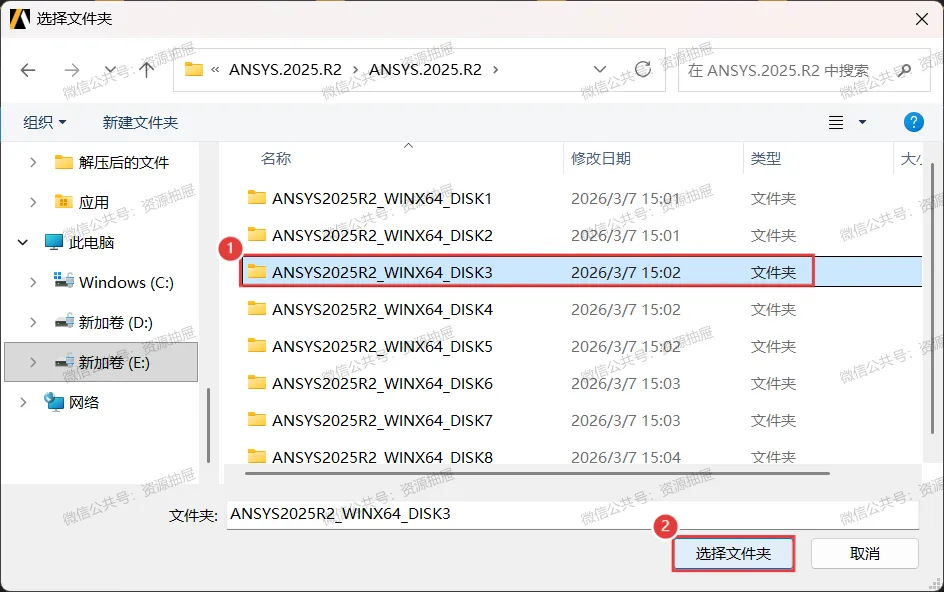This screenshot has width=944, height=592.
Task: Expand Windows (C:) drive node
Action: [33, 282]
